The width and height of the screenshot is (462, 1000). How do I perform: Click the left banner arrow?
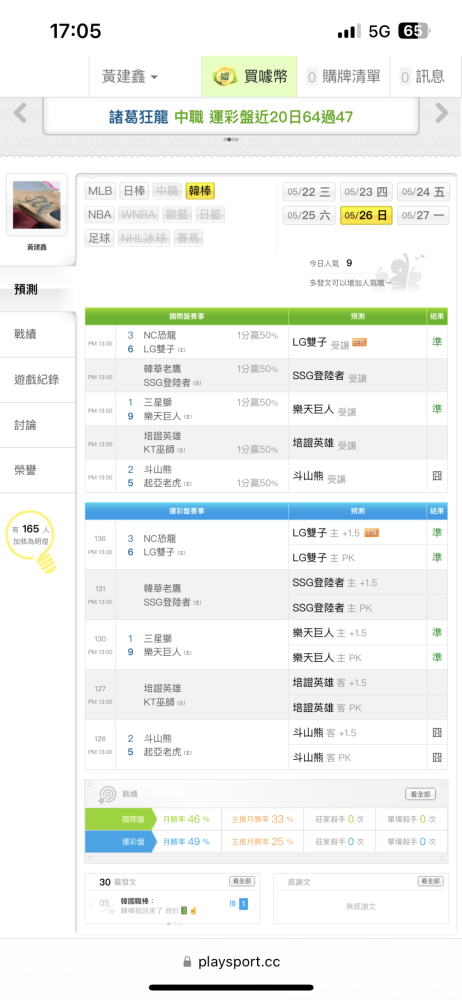[x=20, y=114]
